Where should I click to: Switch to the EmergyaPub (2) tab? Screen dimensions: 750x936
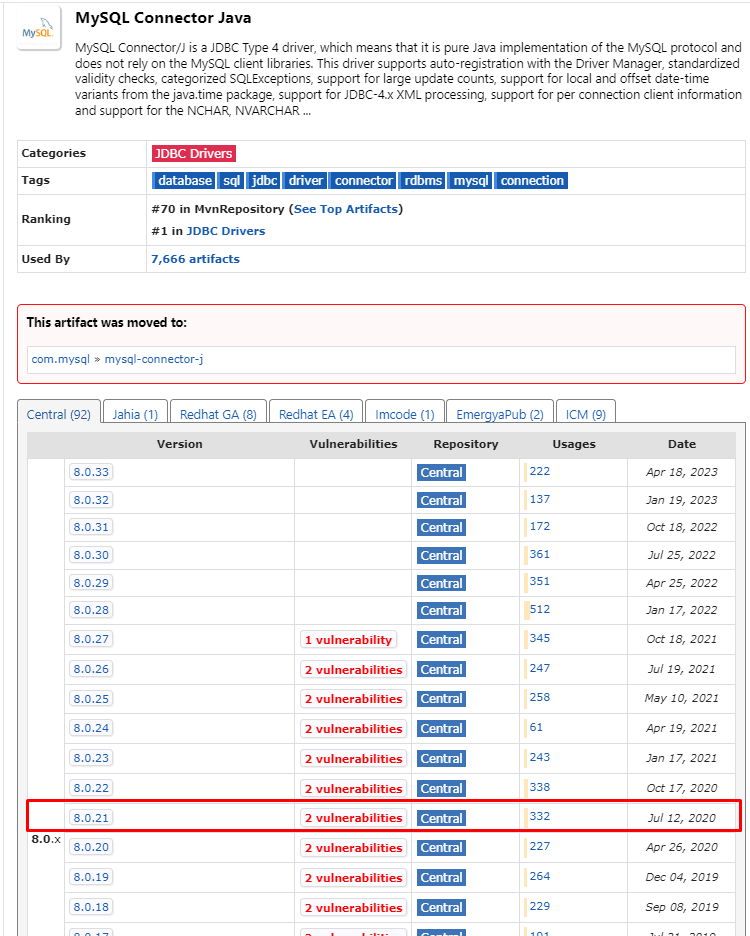(500, 414)
